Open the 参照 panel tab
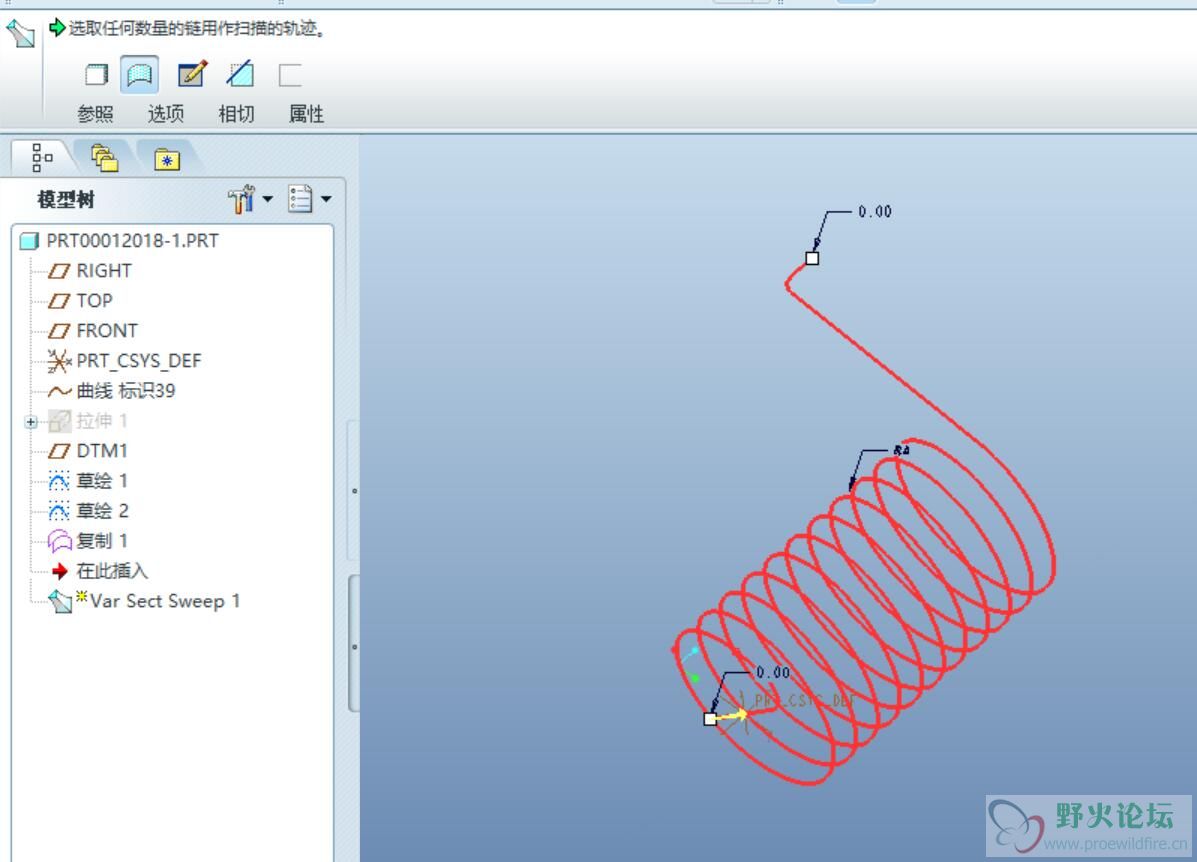Screen dimensions: 1197x862 pyautogui.click(x=95, y=114)
